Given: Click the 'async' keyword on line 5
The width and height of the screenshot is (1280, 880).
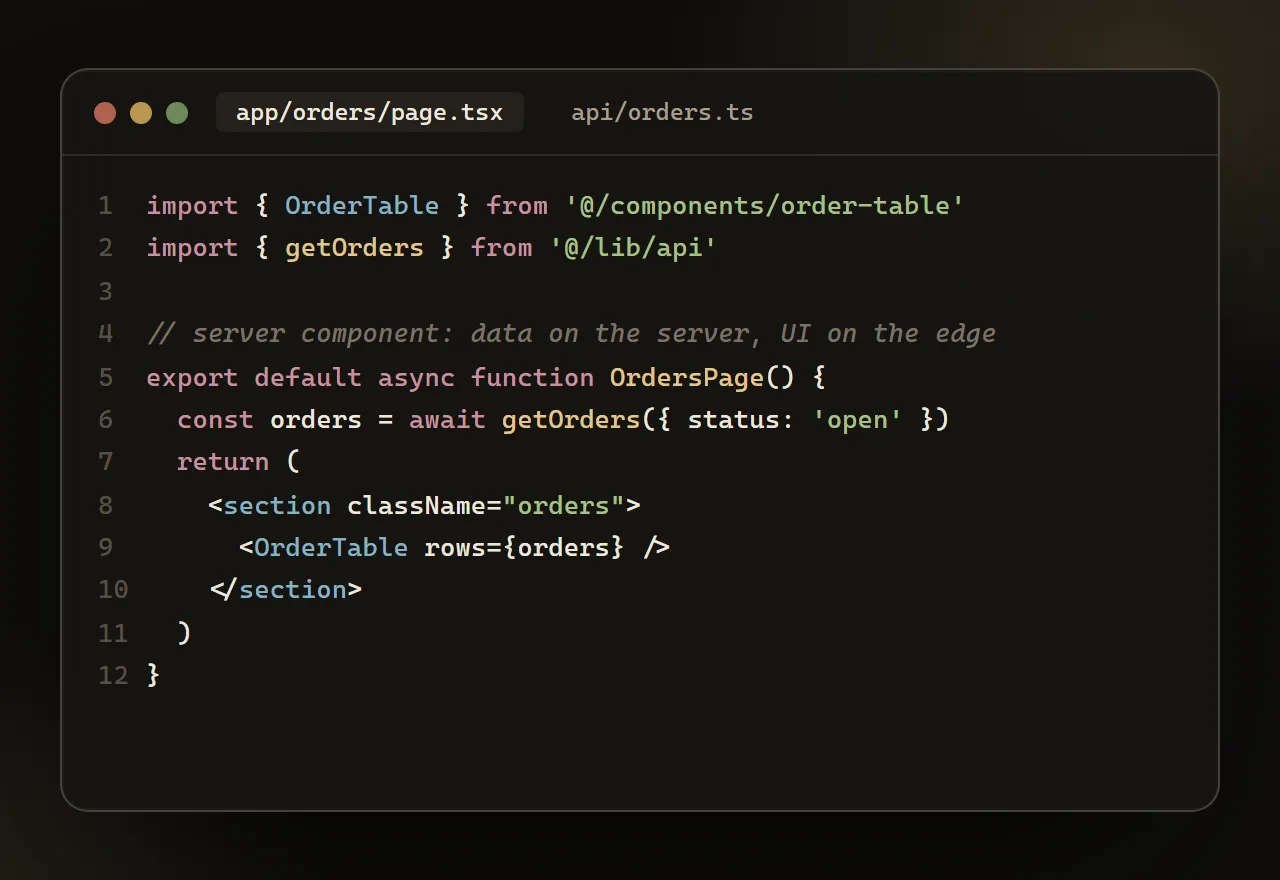Looking at the screenshot, I should click(416, 377).
